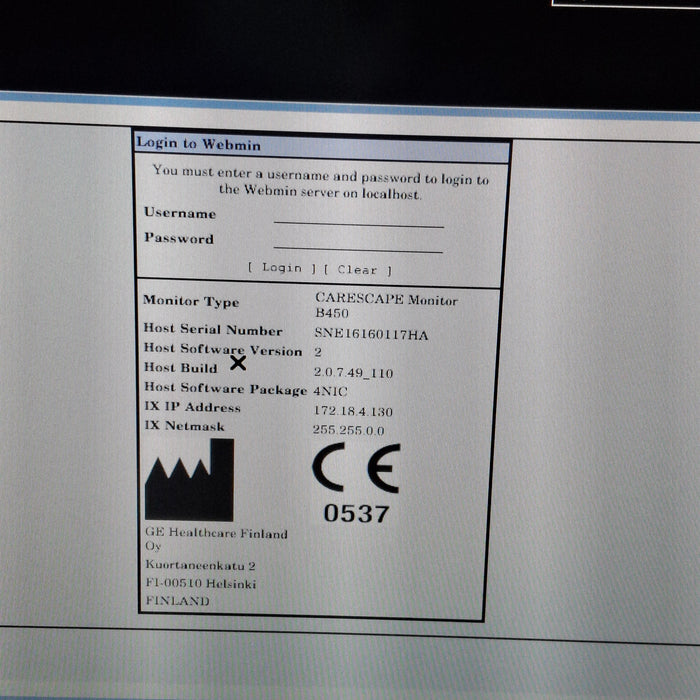The width and height of the screenshot is (700, 700).
Task: Click the black X marker
Action: click(x=238, y=364)
